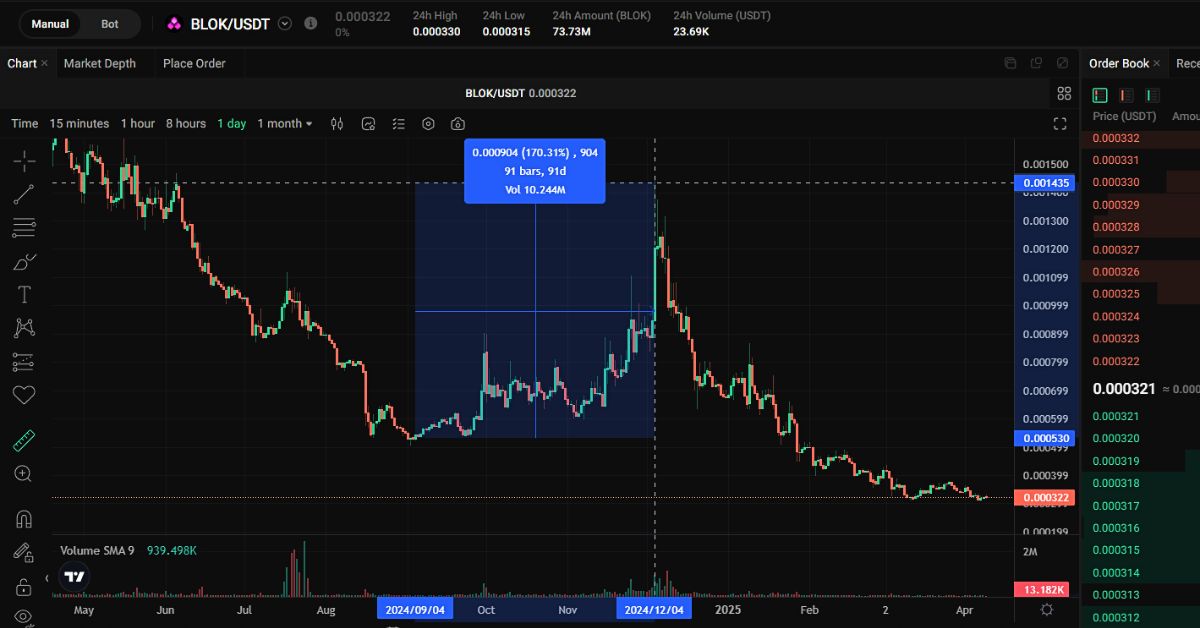The height and width of the screenshot is (628, 1200).
Task: Select the crosshair cursor tool
Action: coord(24,160)
